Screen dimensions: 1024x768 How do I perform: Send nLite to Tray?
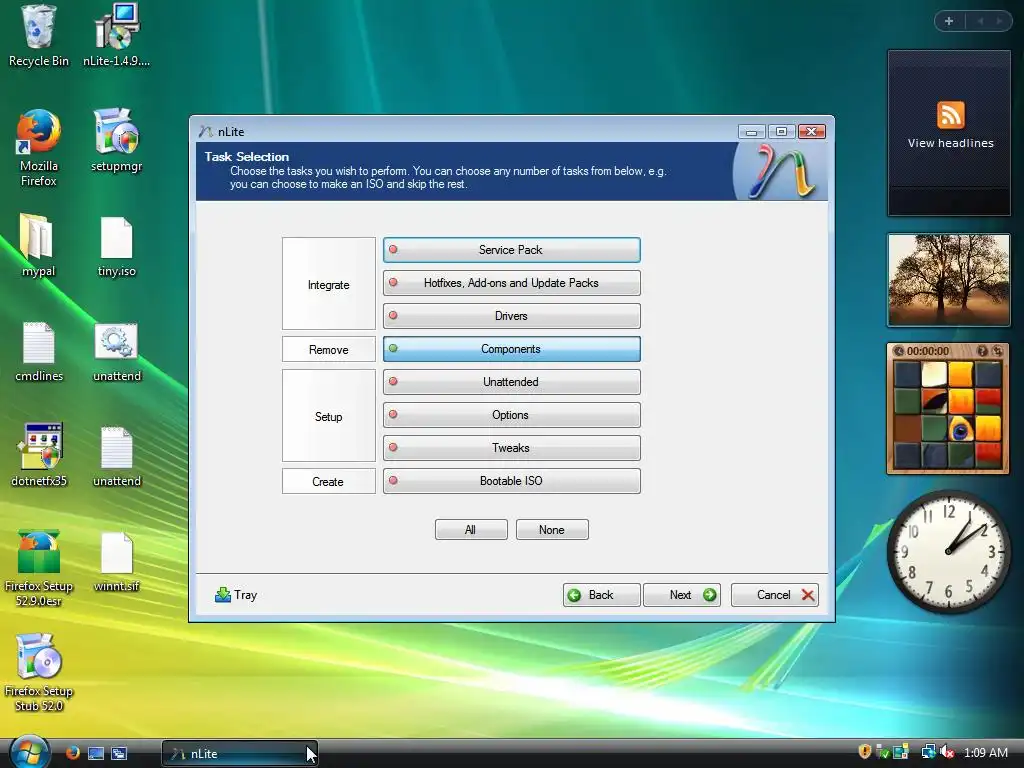point(236,595)
